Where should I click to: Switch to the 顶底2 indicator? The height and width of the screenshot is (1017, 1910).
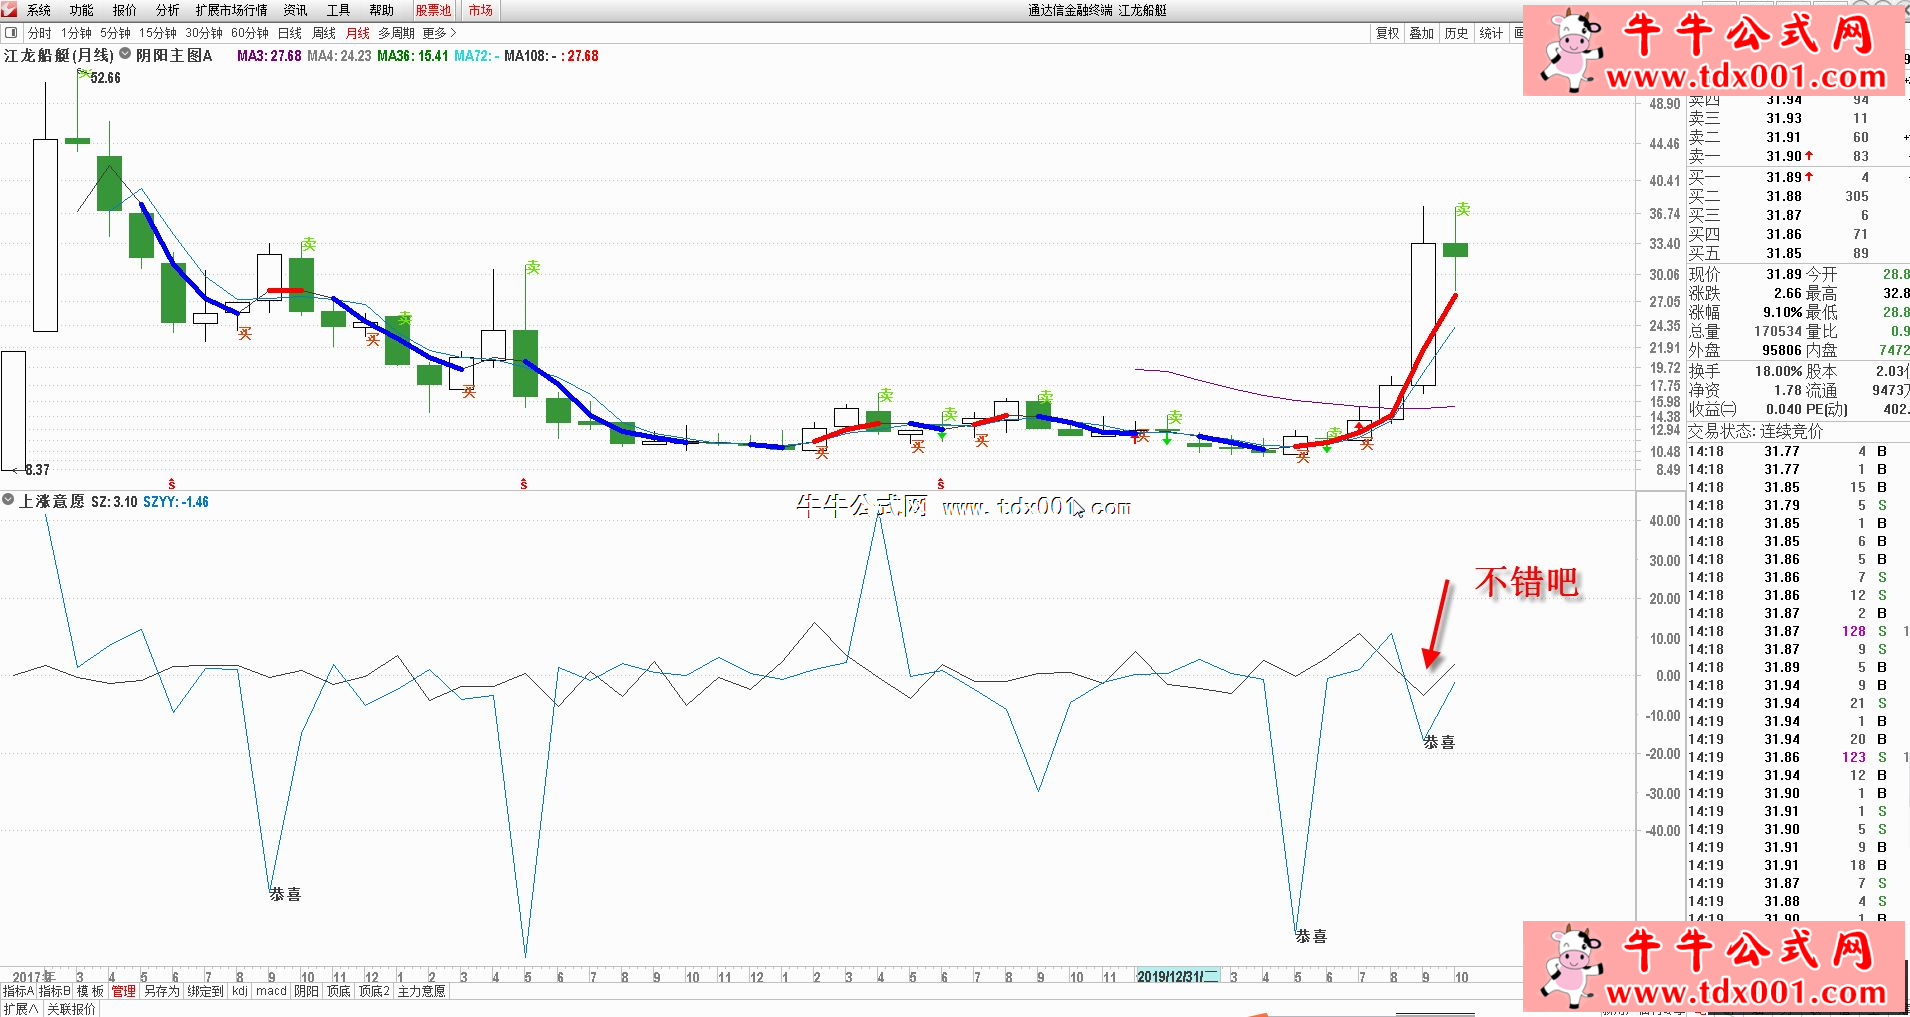(x=374, y=991)
